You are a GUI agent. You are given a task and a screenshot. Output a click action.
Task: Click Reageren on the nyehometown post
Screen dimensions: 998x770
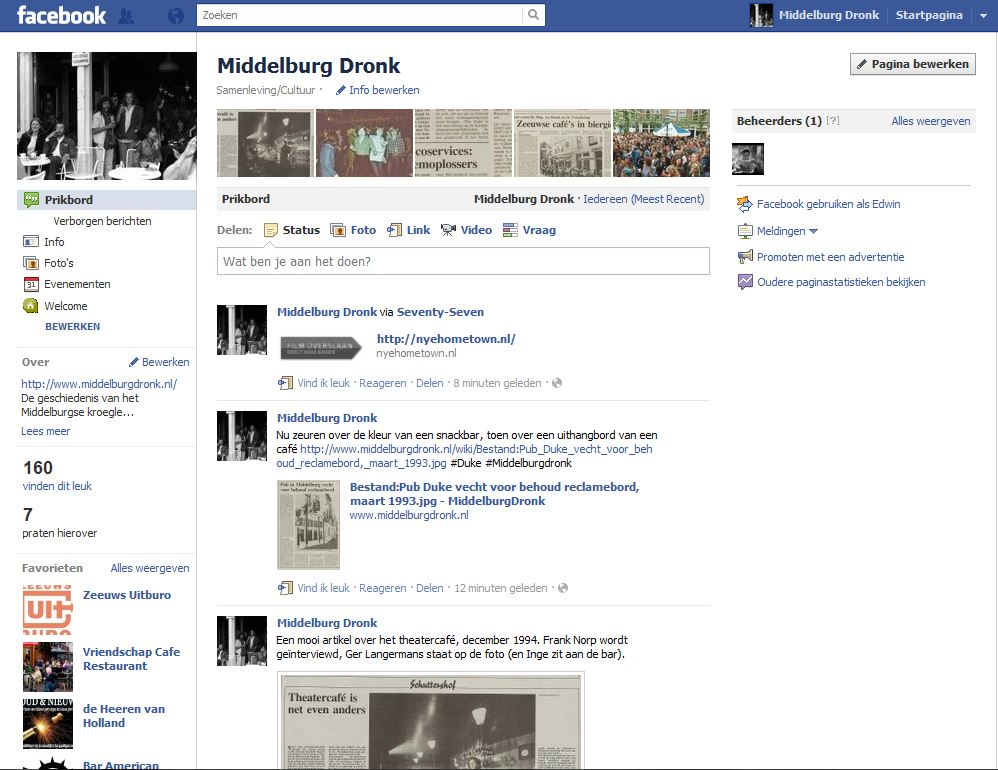pyautogui.click(x=383, y=383)
